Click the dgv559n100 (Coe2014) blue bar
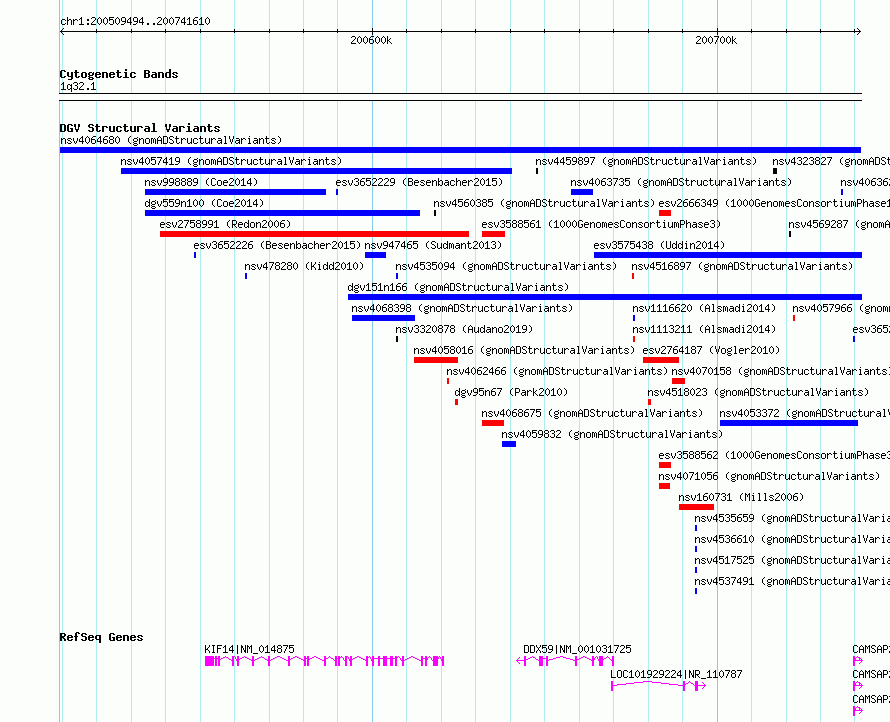Viewport: 890px width, 722px height. [282, 213]
